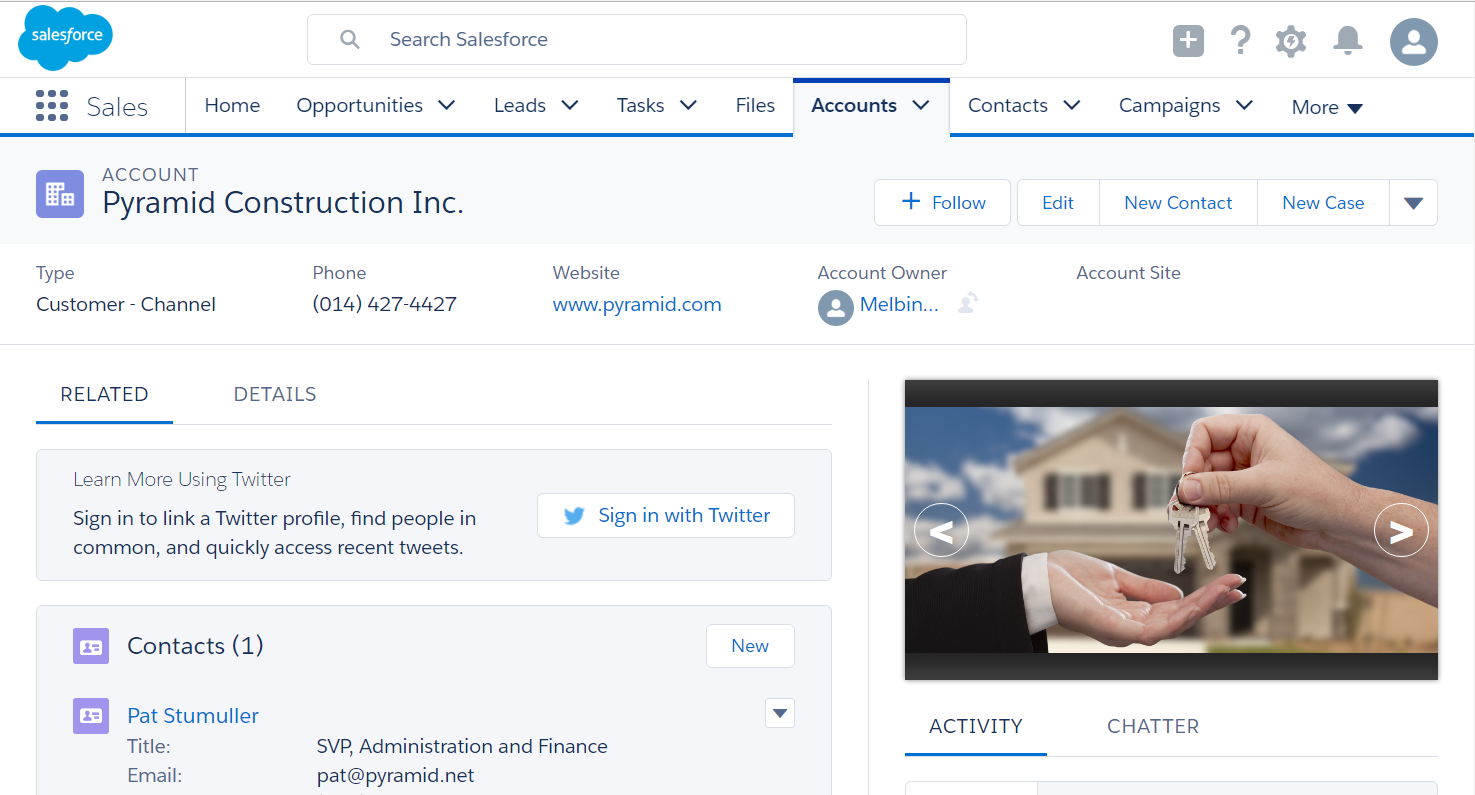Click the Pyramid Construction Inc. account name

pos(283,203)
